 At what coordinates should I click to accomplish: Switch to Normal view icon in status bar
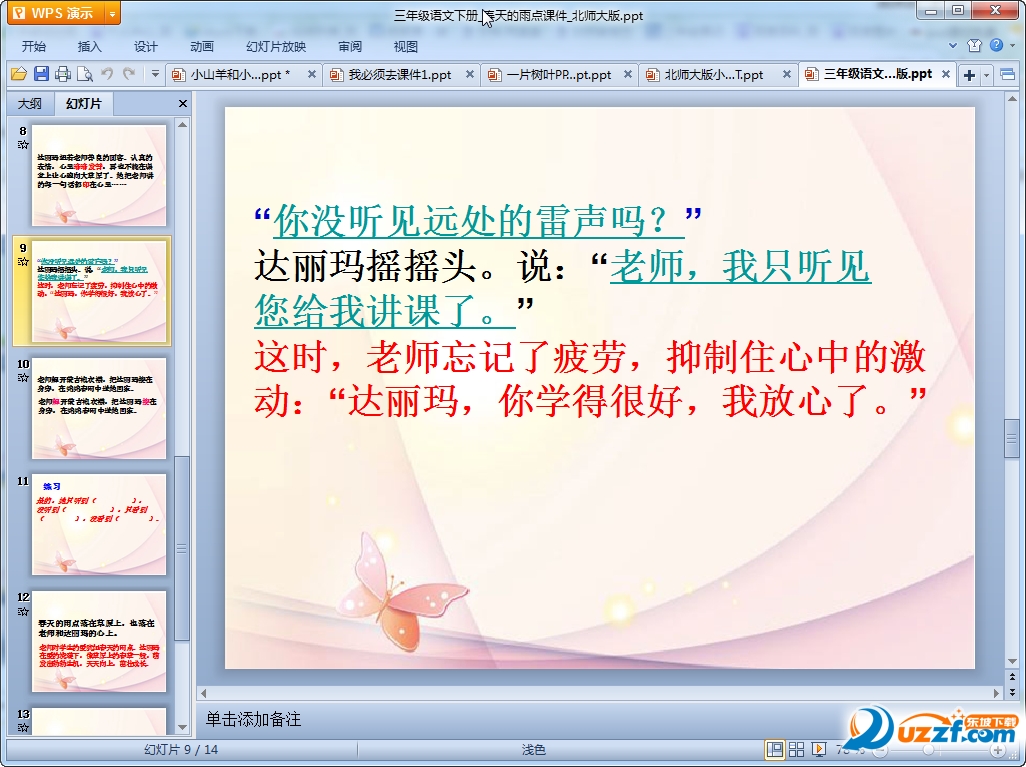pos(775,749)
